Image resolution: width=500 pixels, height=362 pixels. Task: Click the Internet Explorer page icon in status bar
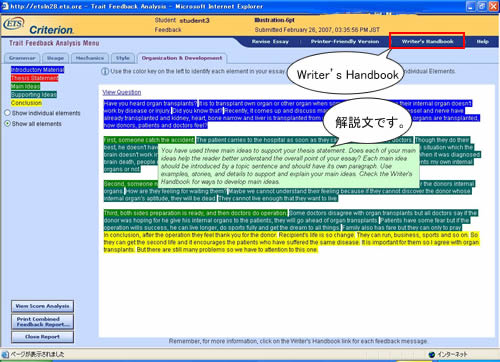[x=5, y=354]
